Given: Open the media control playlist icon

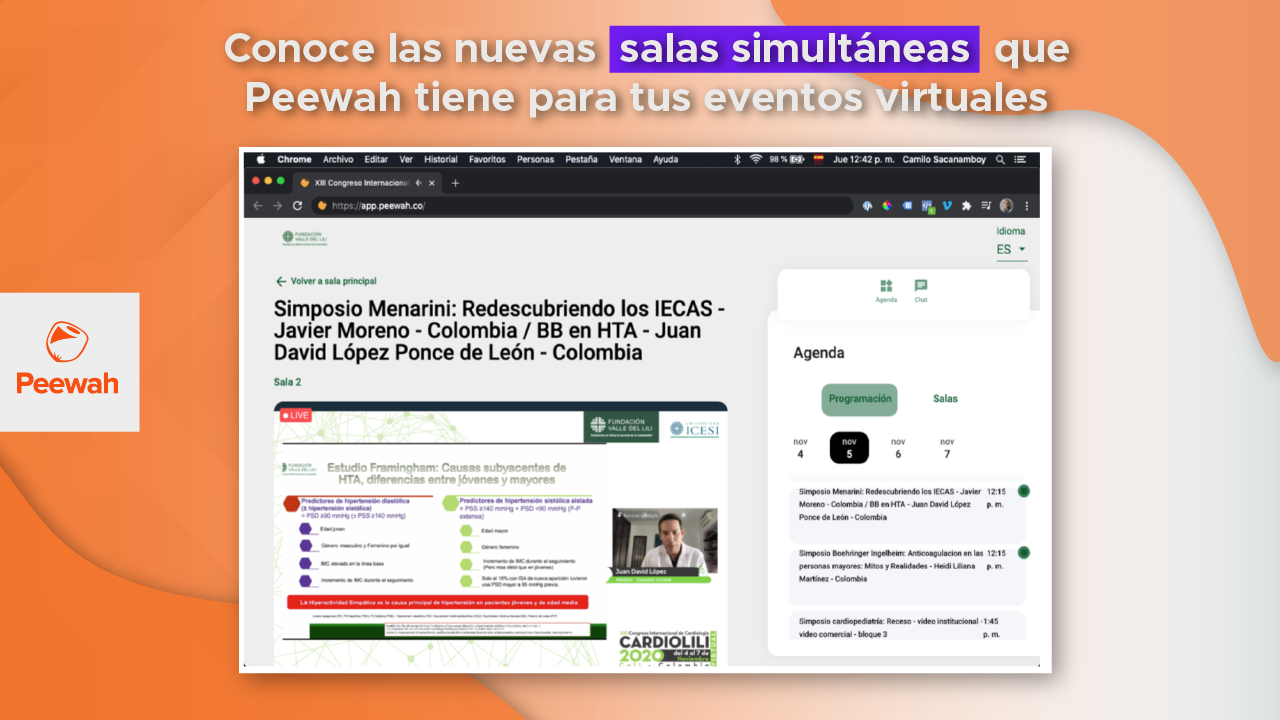Looking at the screenshot, I should click(986, 205).
